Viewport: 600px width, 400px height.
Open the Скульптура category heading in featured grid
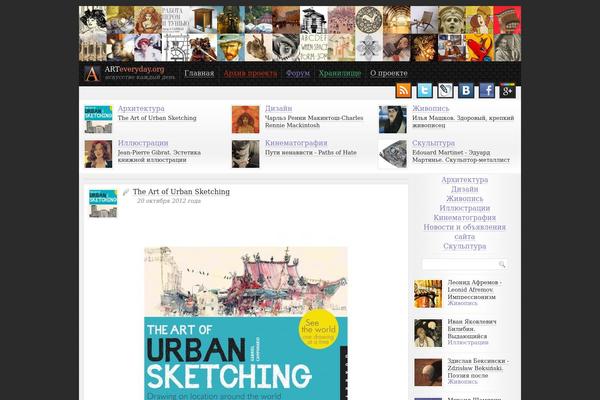(434, 143)
